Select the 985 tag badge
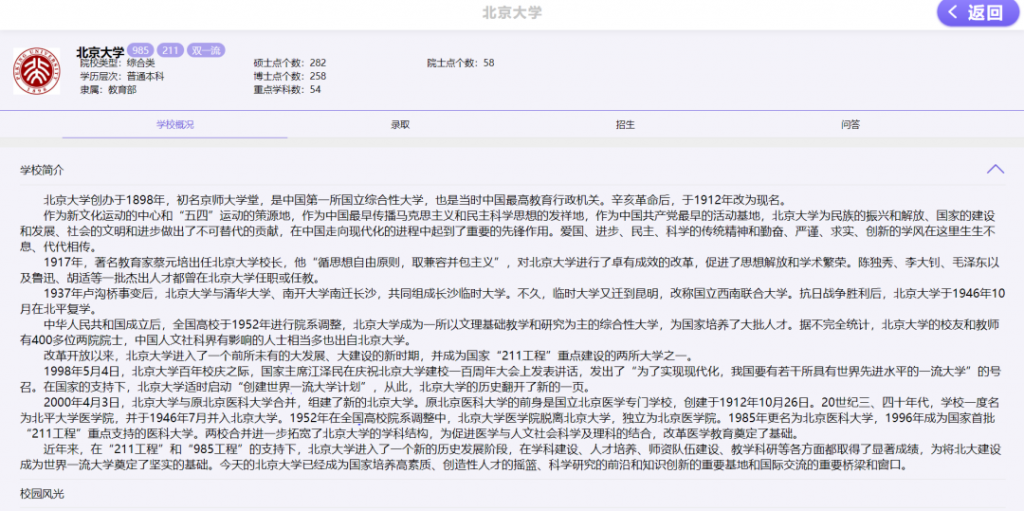The image size is (1024, 511). coord(140,50)
